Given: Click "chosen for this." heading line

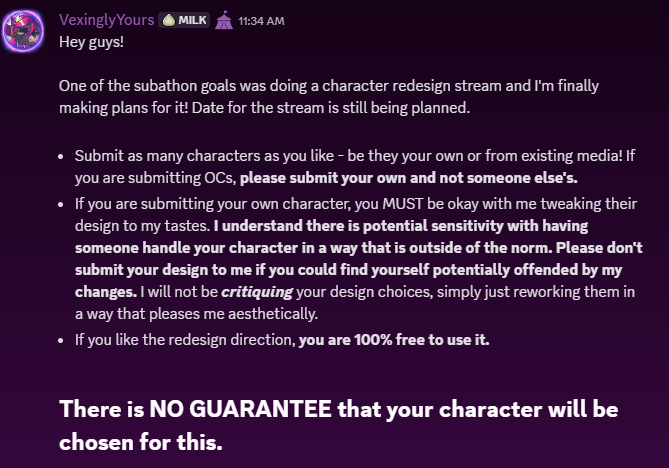Looking at the screenshot, I should 141,441.
